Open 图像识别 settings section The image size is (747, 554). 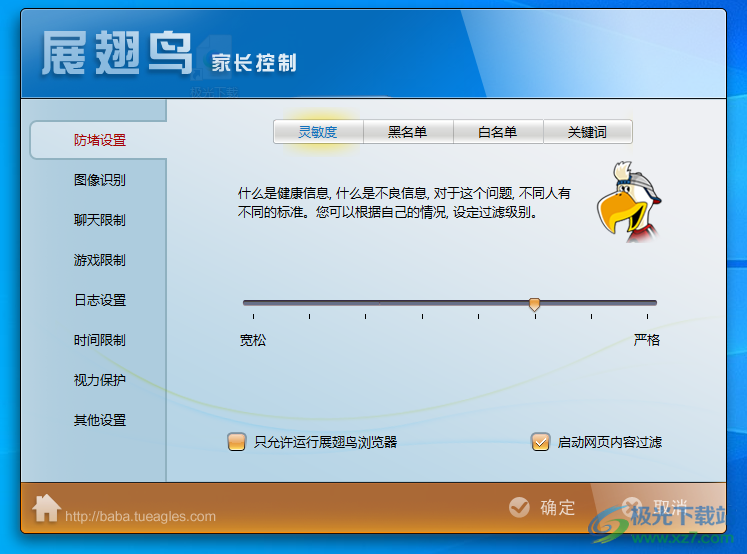(x=100, y=180)
